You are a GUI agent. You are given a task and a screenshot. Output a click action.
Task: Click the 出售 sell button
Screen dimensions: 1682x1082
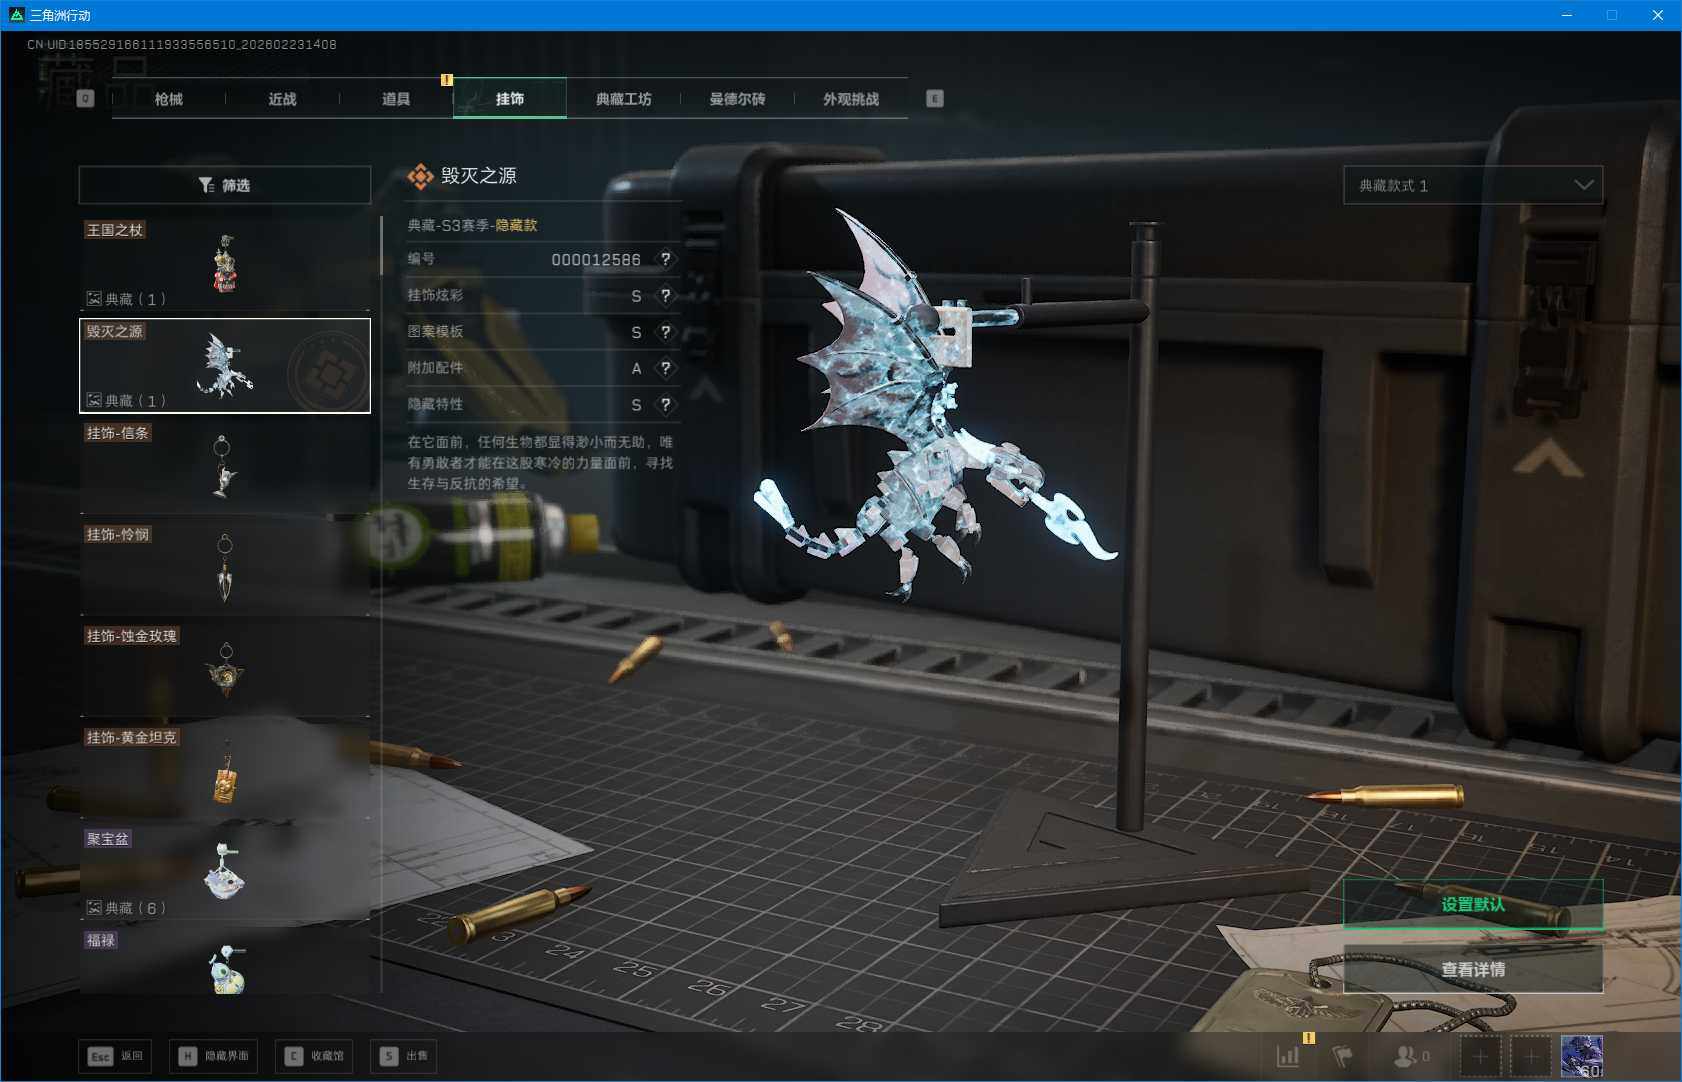point(404,1056)
